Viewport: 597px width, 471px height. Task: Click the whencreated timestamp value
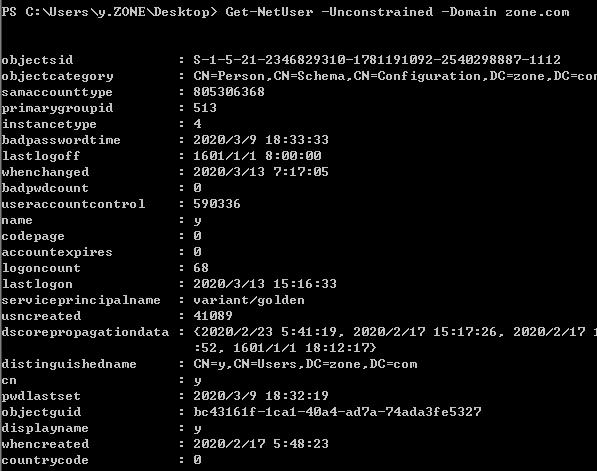pos(261,444)
